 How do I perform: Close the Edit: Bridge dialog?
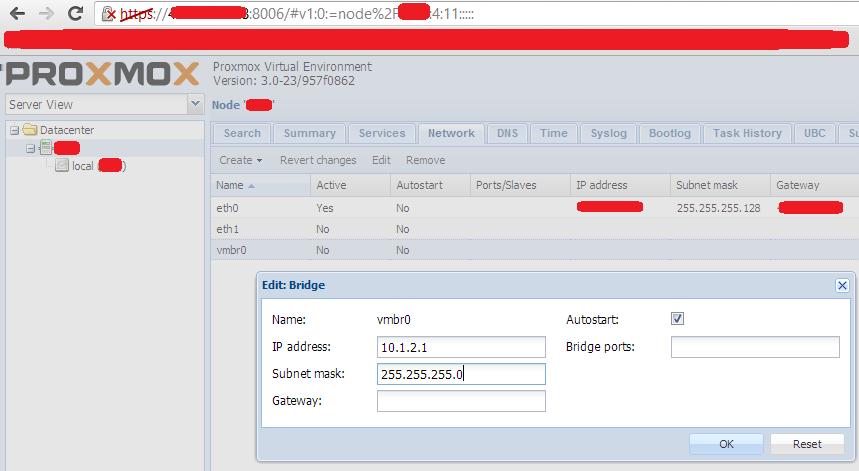(x=842, y=285)
